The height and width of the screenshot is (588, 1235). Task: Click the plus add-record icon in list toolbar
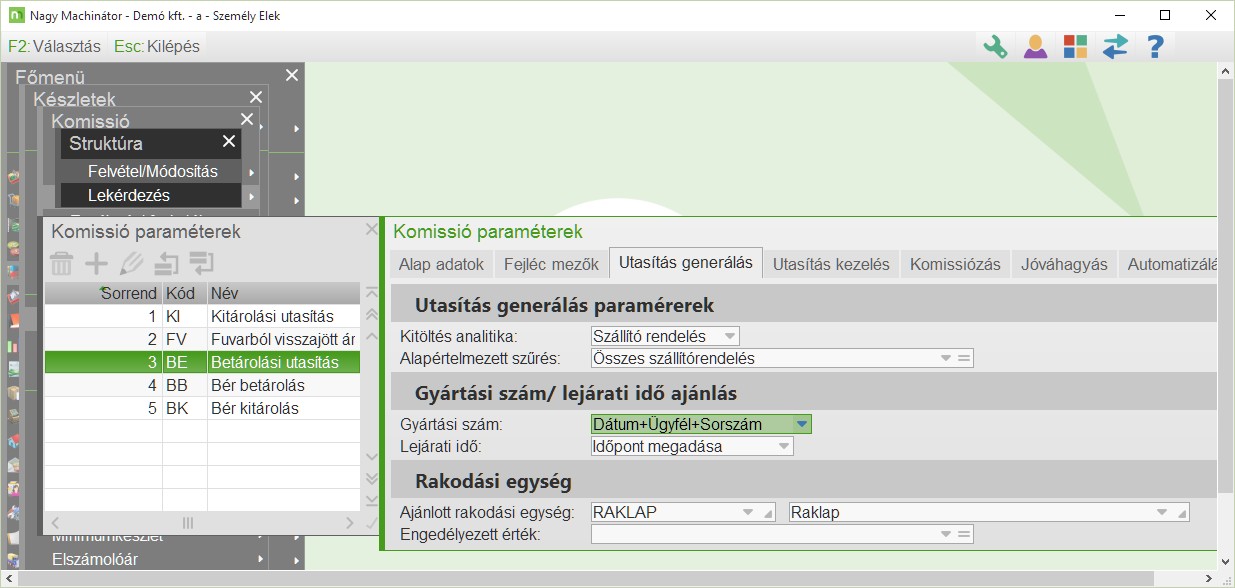tap(96, 264)
